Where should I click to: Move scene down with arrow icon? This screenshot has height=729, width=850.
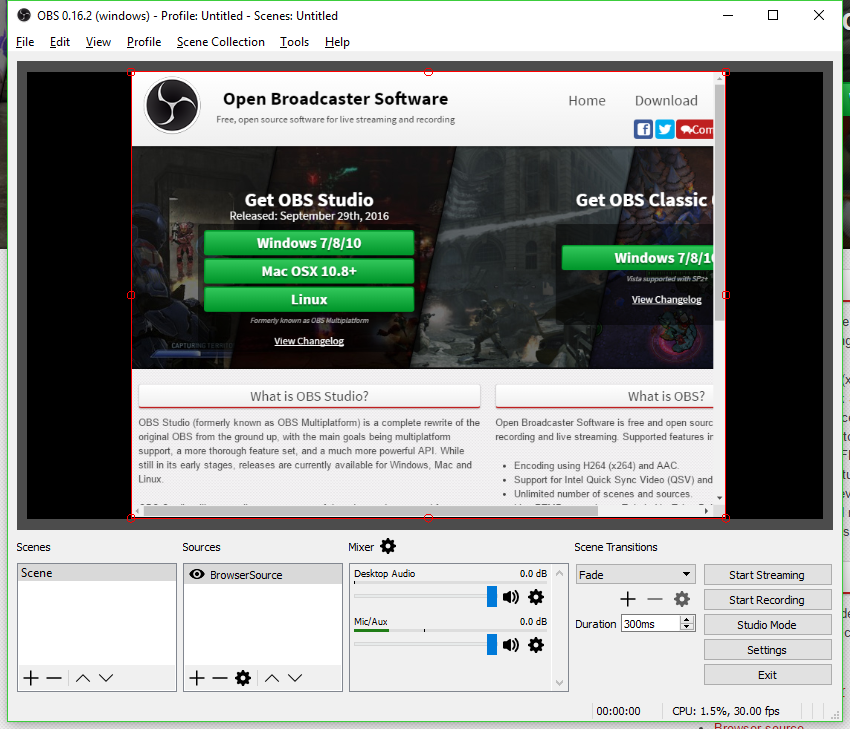[106, 678]
